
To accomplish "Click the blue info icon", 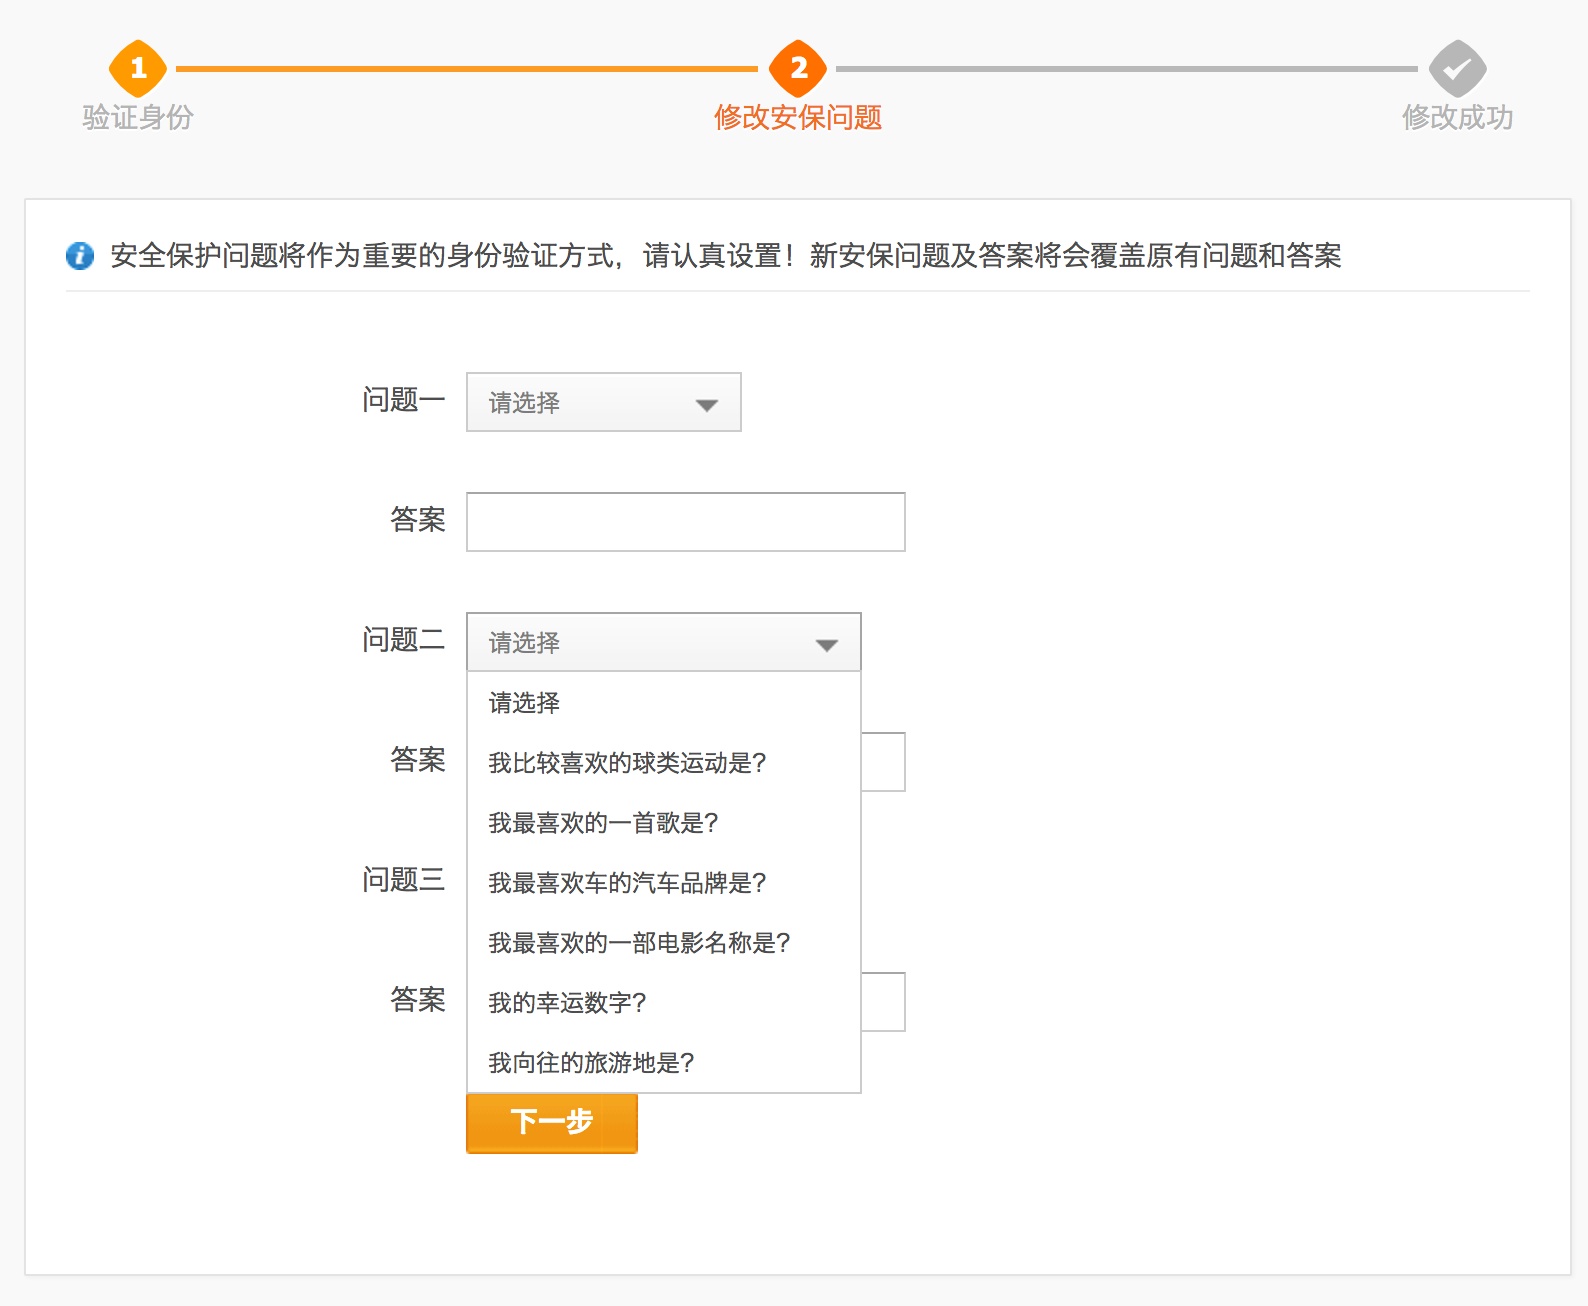I will point(80,256).
